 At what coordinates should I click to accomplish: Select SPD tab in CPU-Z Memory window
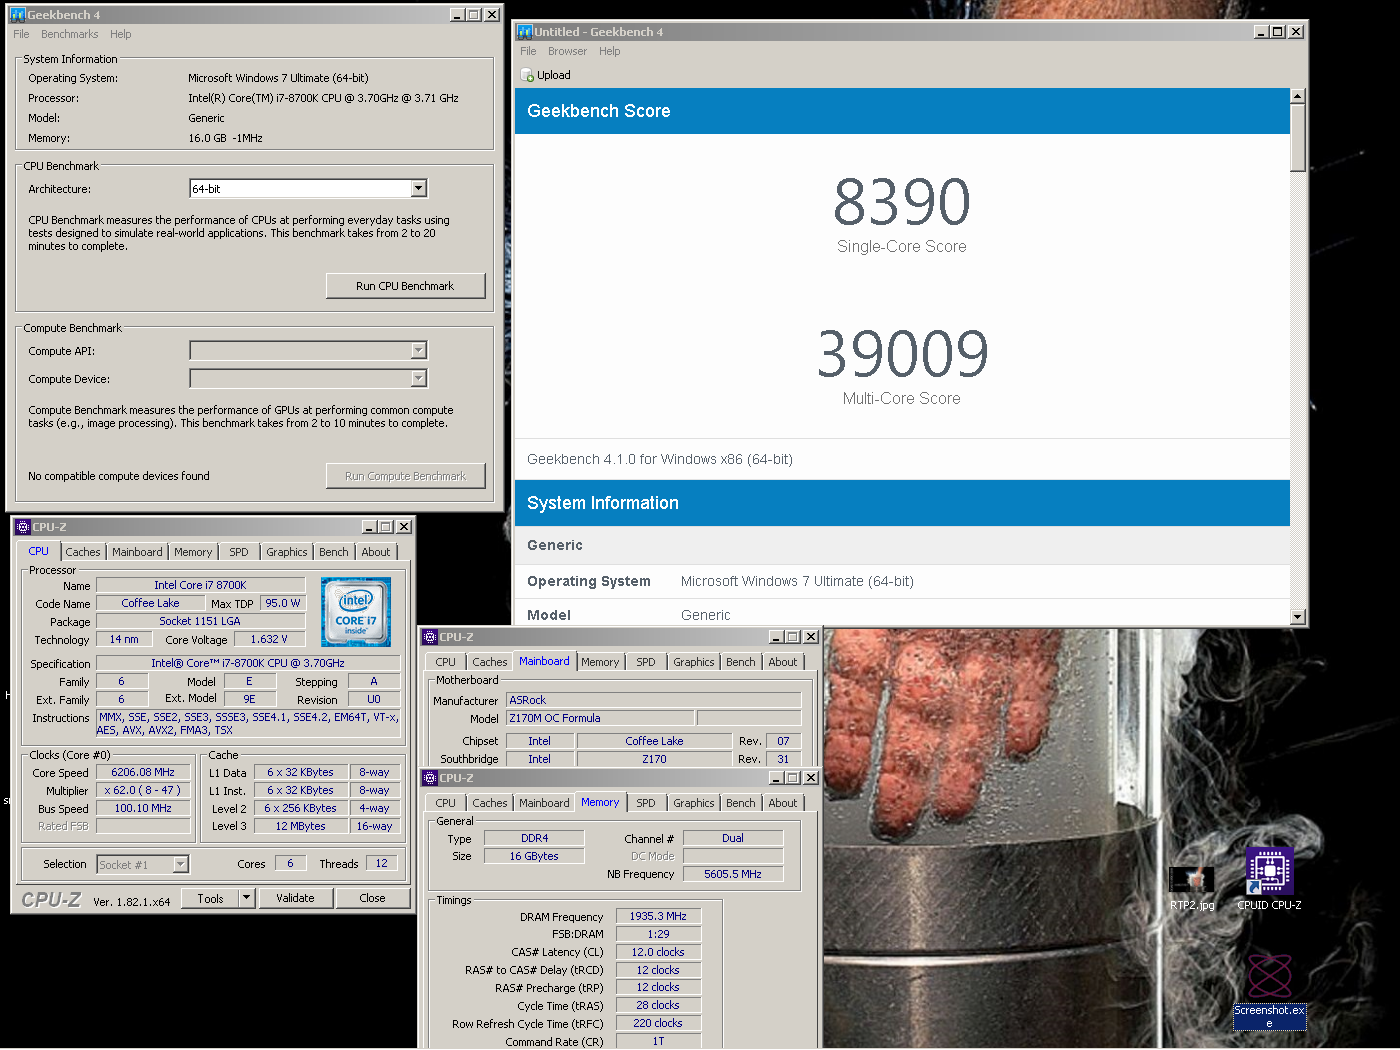646,803
